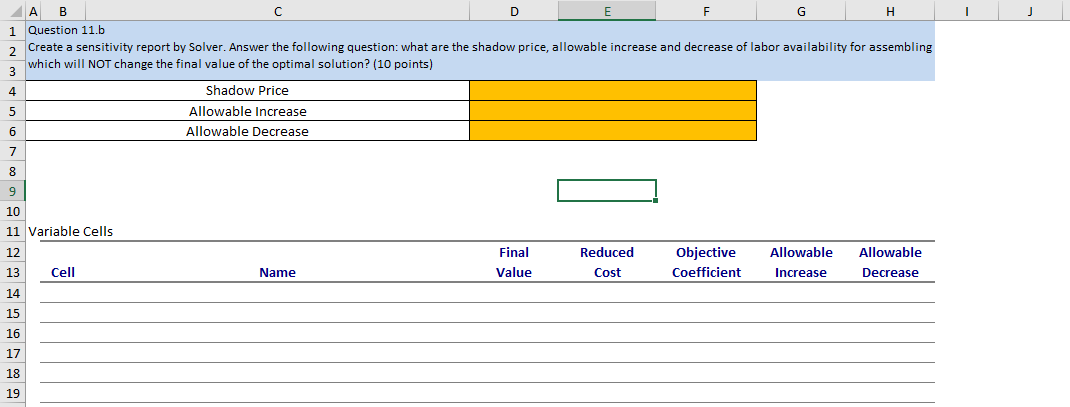Click the 'Variable Cells' heading
Viewport: 1070px width, 407px height.
click(x=70, y=231)
